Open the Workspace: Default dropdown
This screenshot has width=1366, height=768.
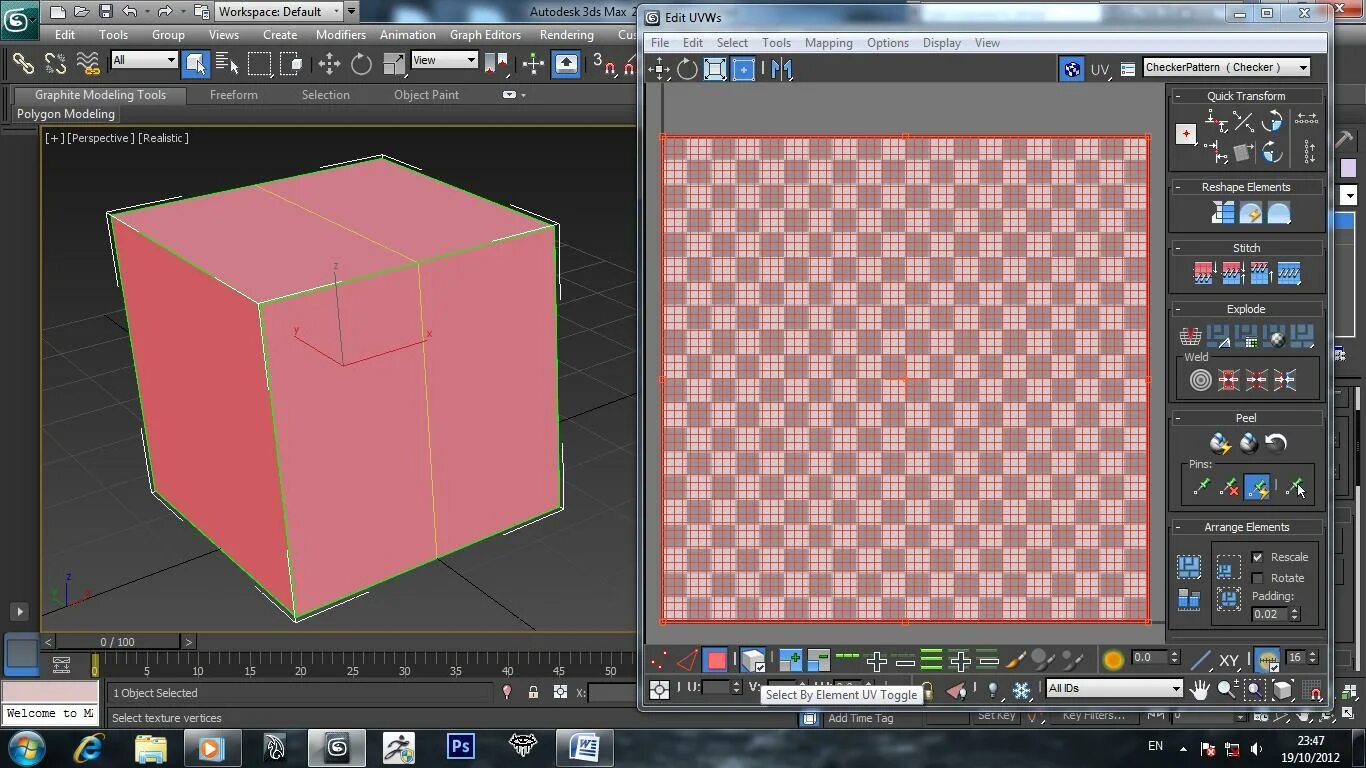pyautogui.click(x=279, y=12)
